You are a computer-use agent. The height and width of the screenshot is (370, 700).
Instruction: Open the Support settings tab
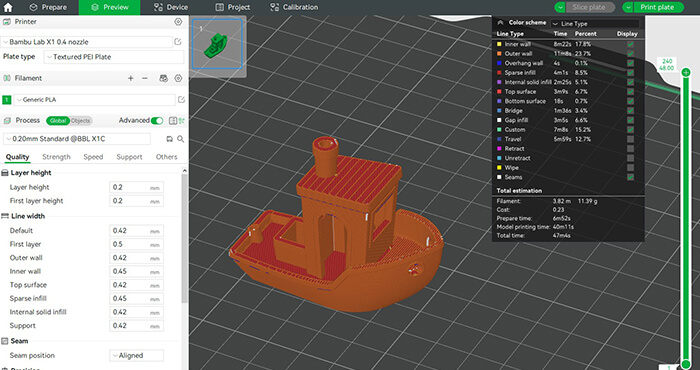coord(129,157)
